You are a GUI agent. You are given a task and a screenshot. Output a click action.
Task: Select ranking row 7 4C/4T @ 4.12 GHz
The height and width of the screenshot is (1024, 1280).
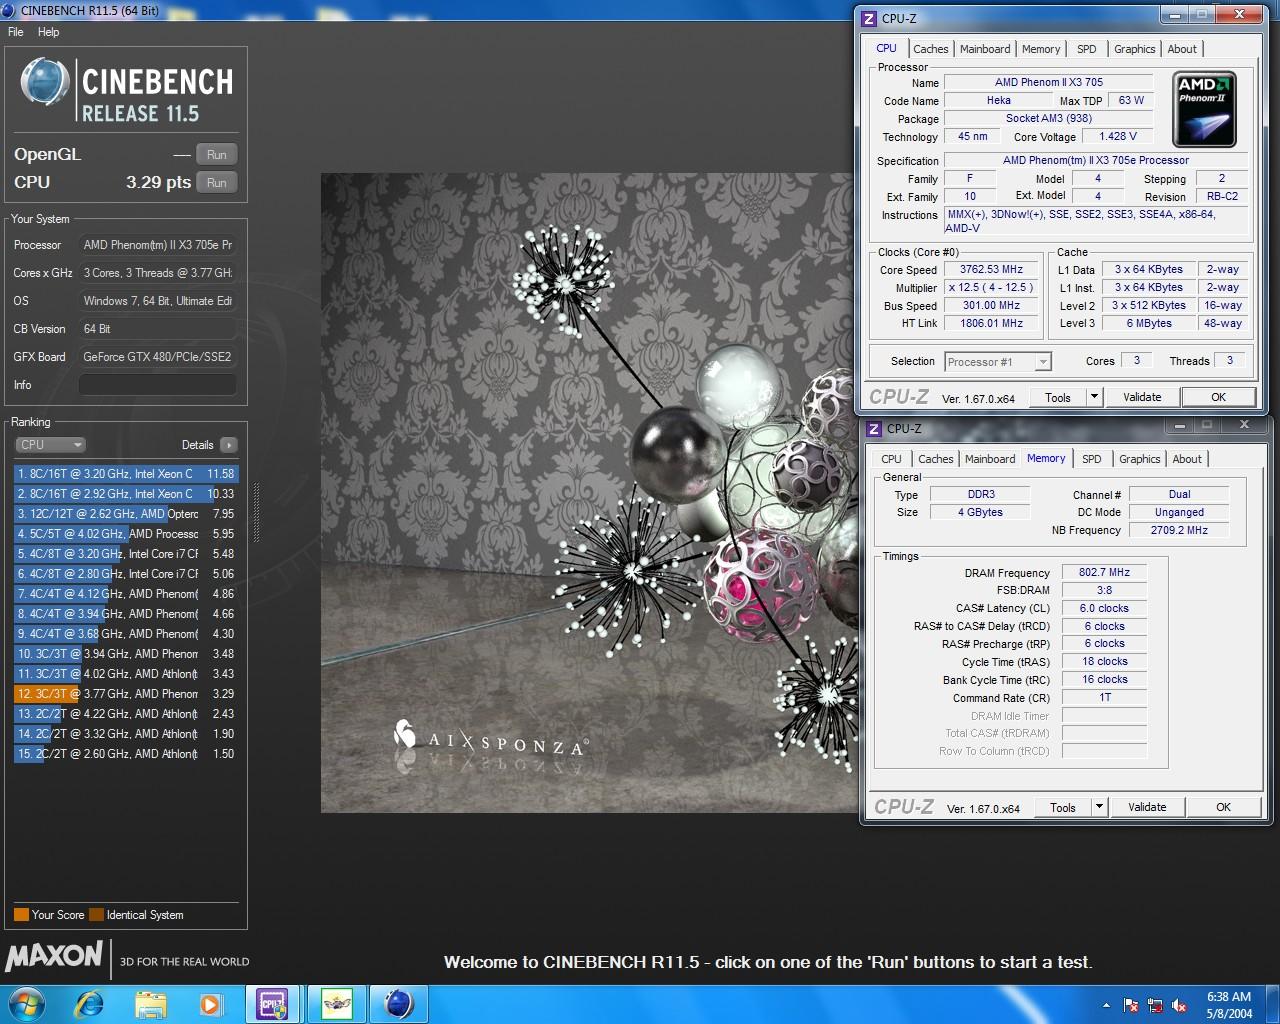[x=126, y=594]
